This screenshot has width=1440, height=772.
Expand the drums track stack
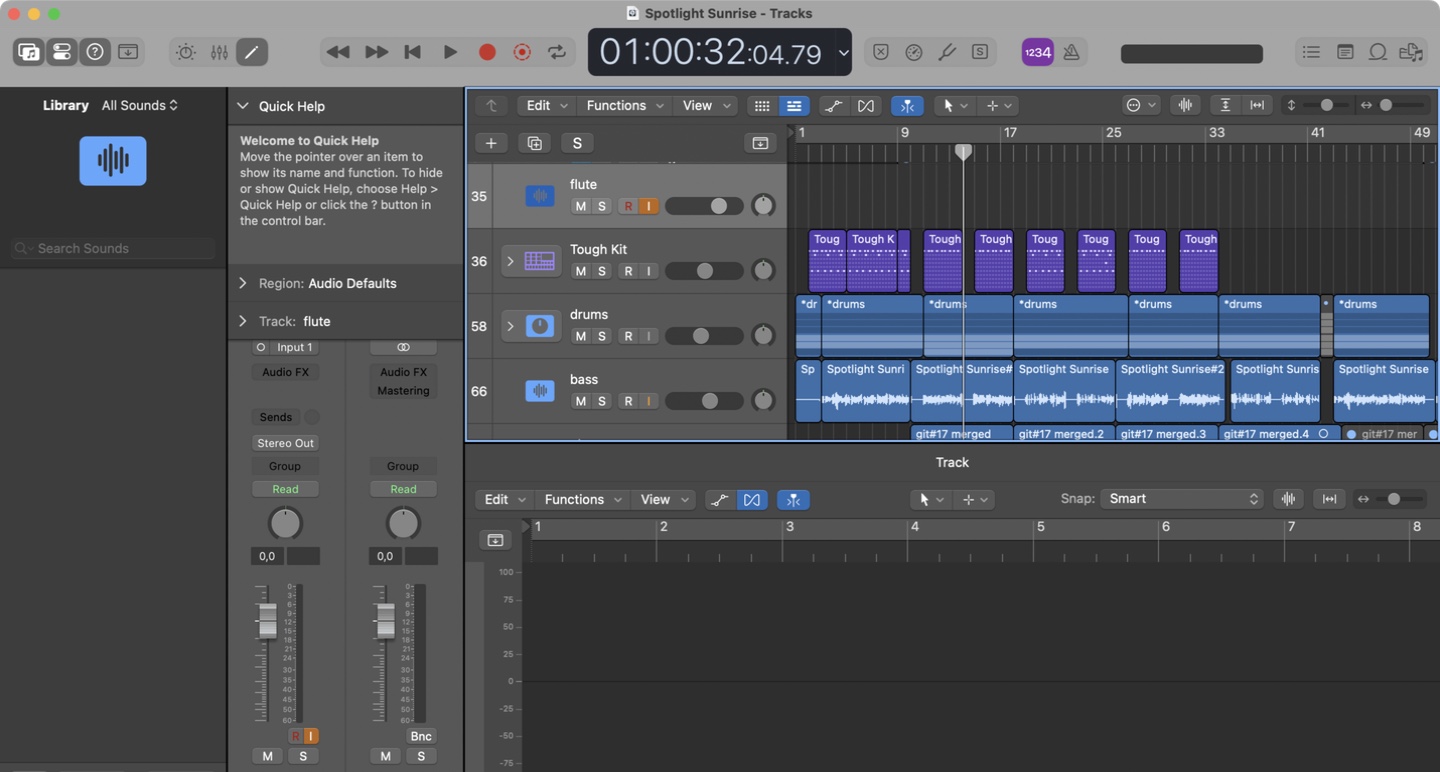point(510,326)
